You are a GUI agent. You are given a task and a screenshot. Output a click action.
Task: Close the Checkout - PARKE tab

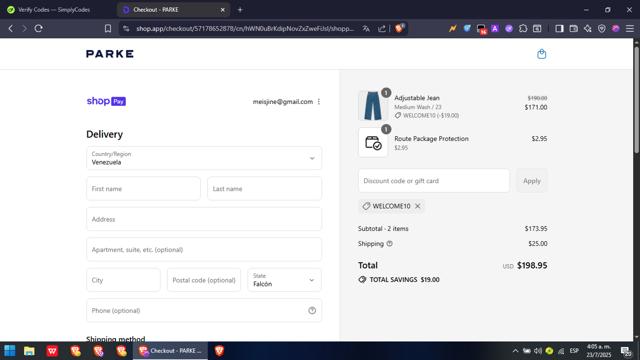coord(222,10)
